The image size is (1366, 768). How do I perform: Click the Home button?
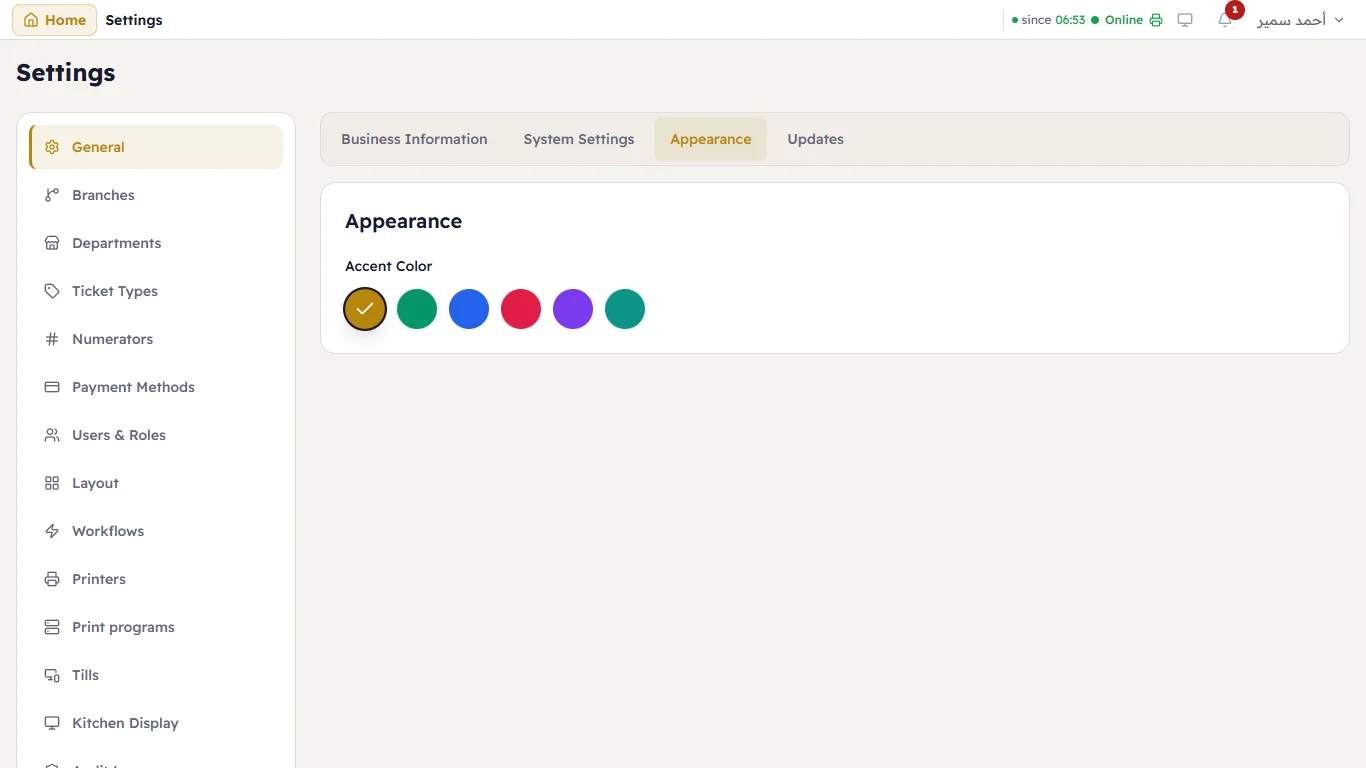[x=54, y=20]
